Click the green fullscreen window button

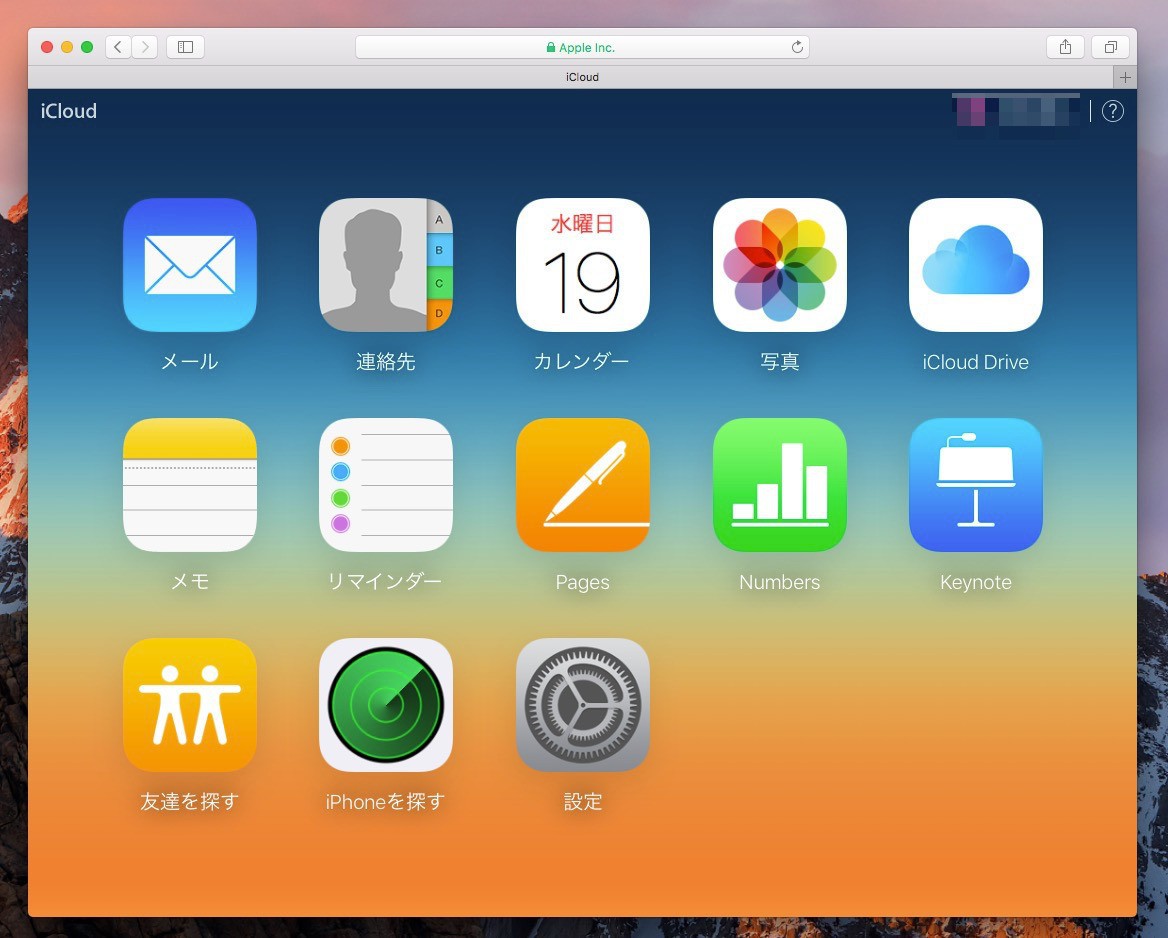pyautogui.click(x=87, y=47)
